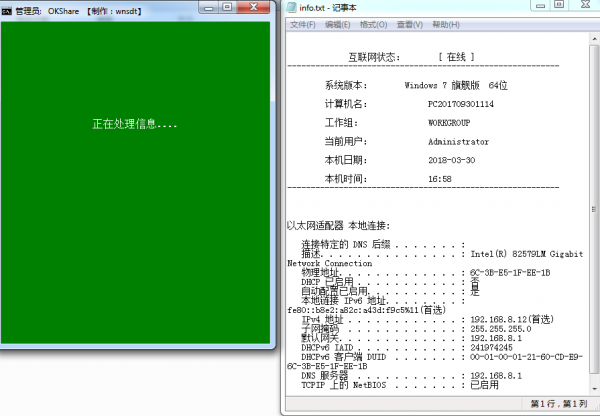Viewport: 600px width, 416px height.
Task: Open the 文件(F) menu in Notepad
Action: pyautogui.click(x=303, y=25)
